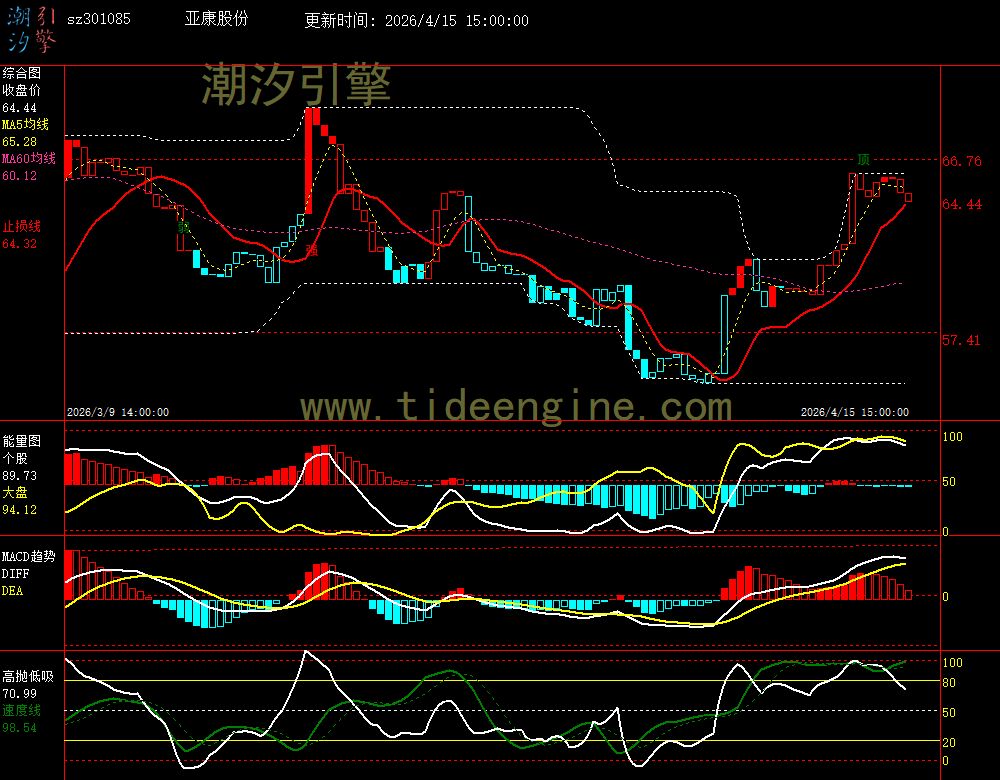Open the www.tideengine.com website link
The height and width of the screenshot is (780, 1000).
pyautogui.click(x=516, y=407)
